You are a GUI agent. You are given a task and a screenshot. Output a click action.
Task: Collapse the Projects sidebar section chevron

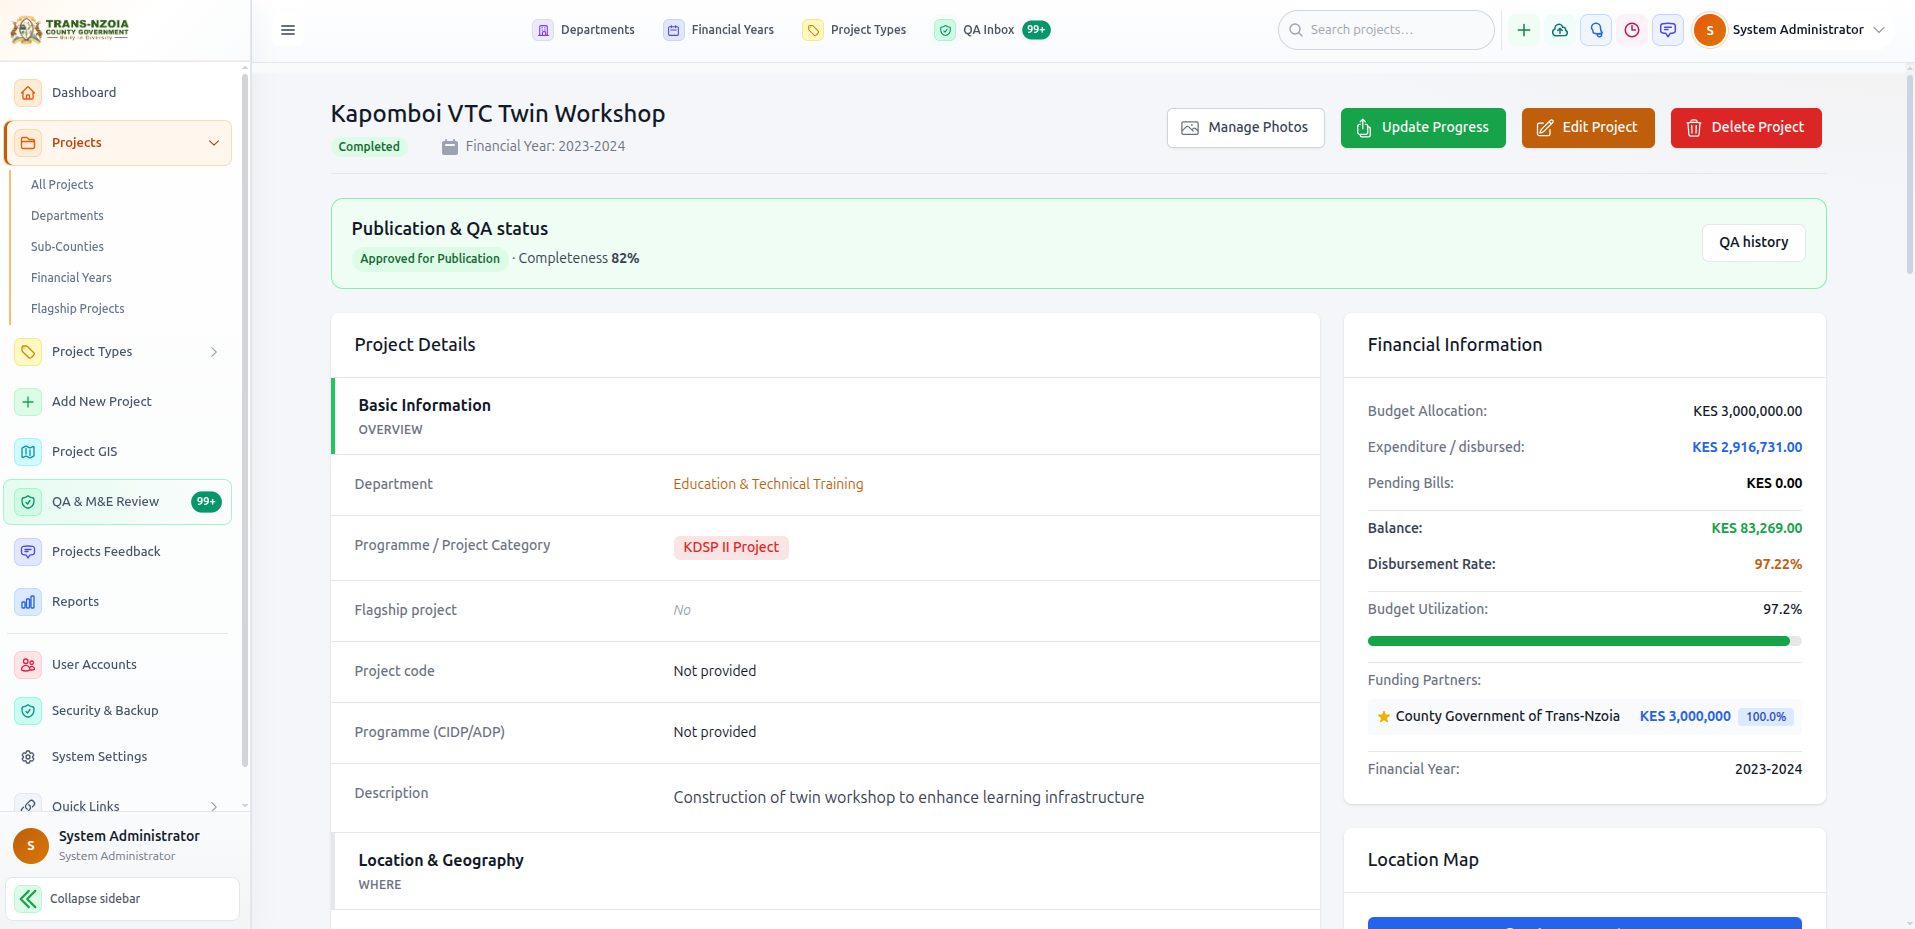pos(214,143)
